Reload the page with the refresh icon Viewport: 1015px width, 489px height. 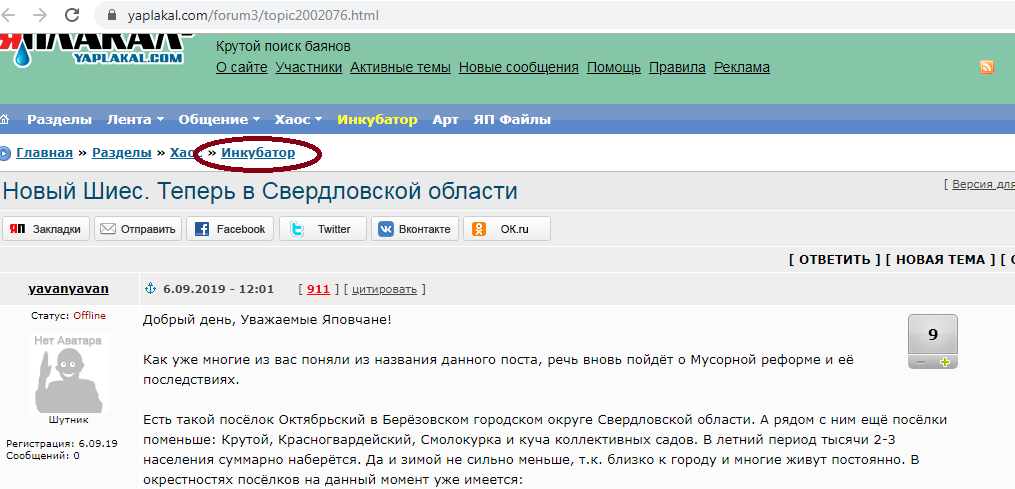coord(72,14)
